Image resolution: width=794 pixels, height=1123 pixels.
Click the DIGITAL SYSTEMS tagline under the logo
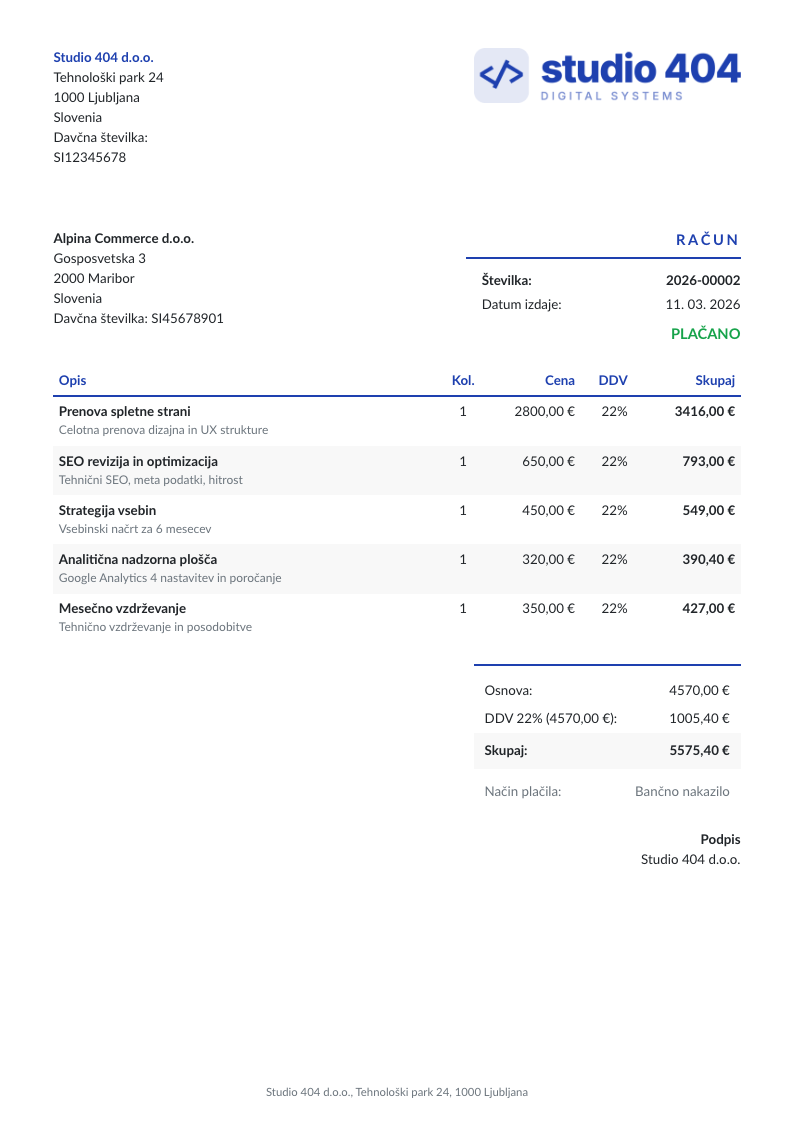(x=612, y=96)
